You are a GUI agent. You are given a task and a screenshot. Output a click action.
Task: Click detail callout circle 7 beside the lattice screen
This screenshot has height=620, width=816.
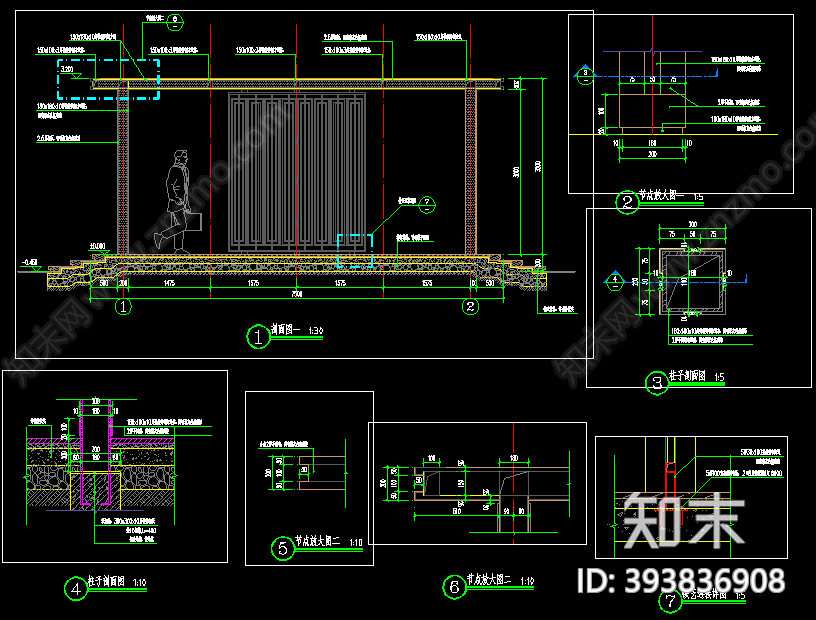pos(427,205)
